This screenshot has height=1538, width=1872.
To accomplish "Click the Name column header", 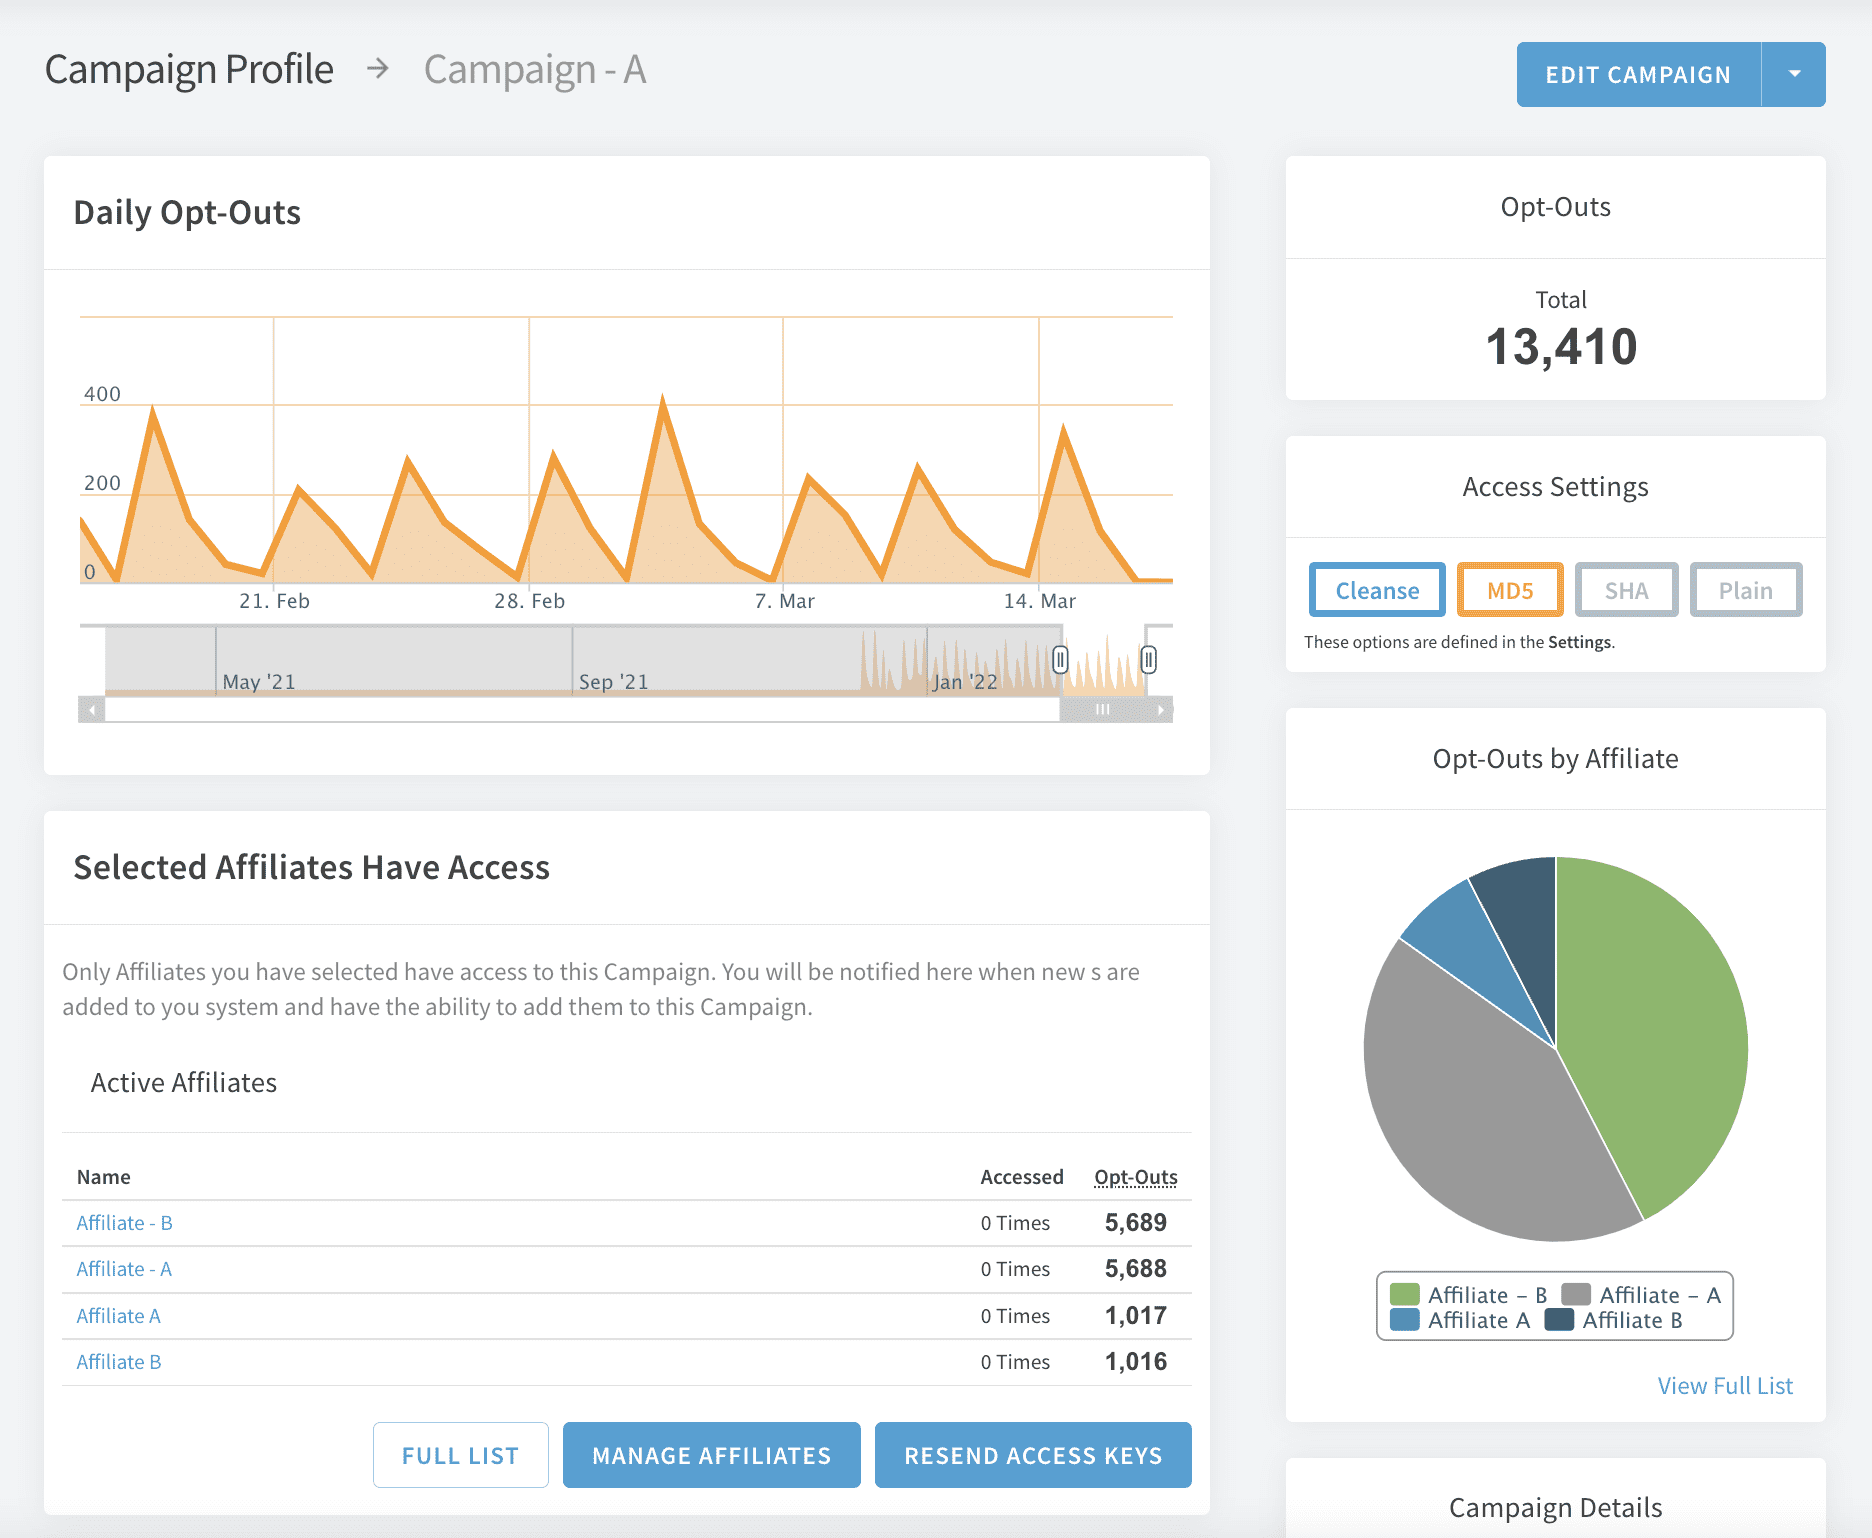I will [103, 1177].
